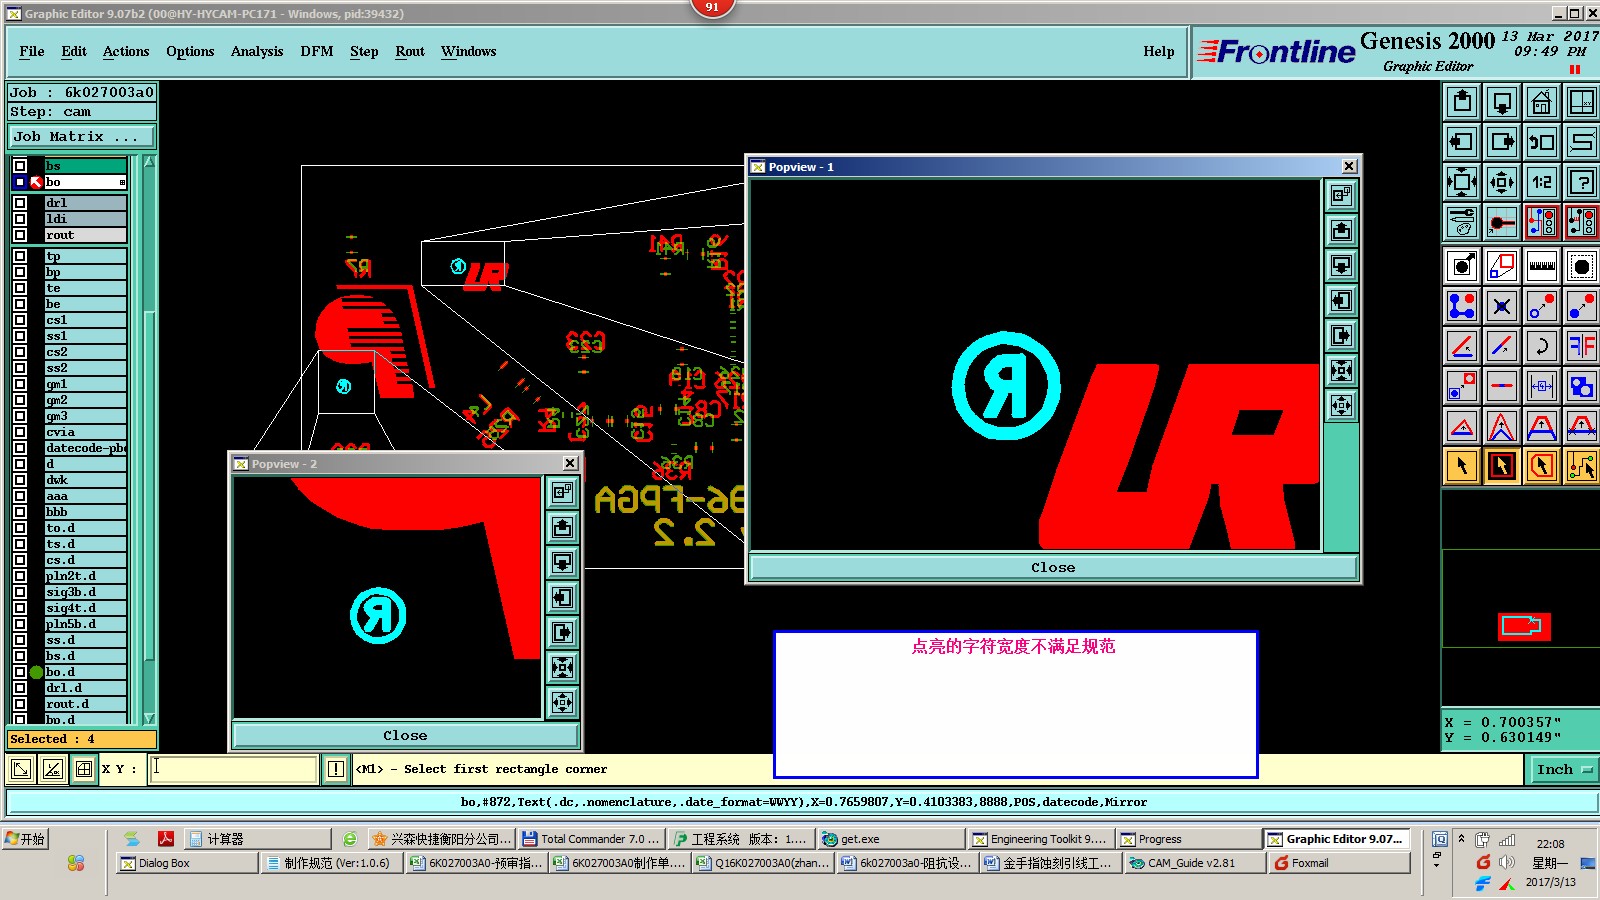
Task: Choose the rectangle select pointer tool
Action: tap(1502, 466)
